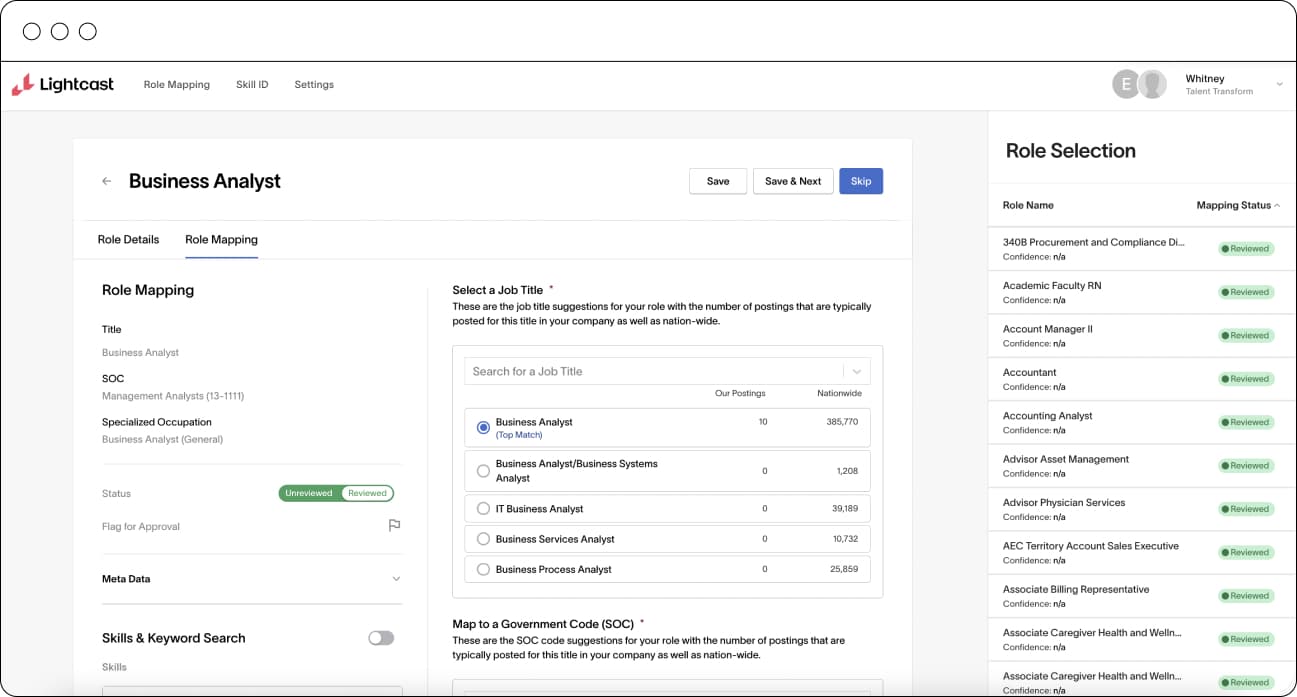Click the Reviewed badge for Accountant
Image resolution: width=1297 pixels, height=697 pixels.
click(1245, 379)
